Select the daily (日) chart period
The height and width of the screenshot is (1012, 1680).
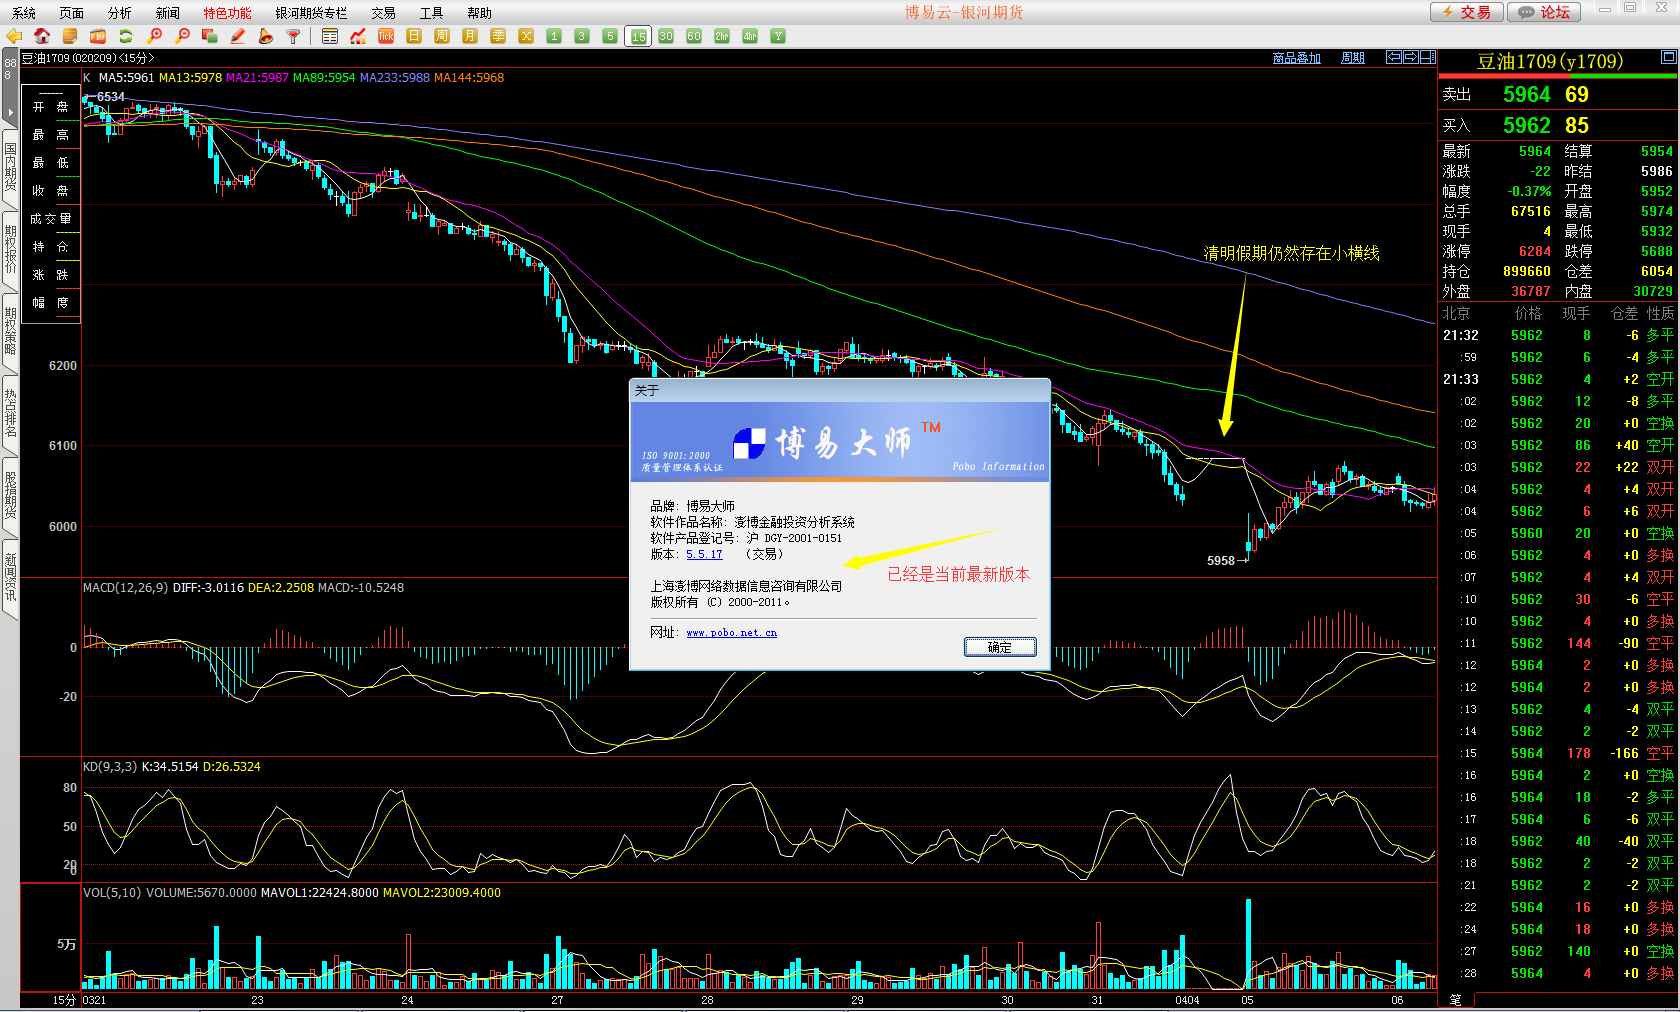[x=414, y=36]
